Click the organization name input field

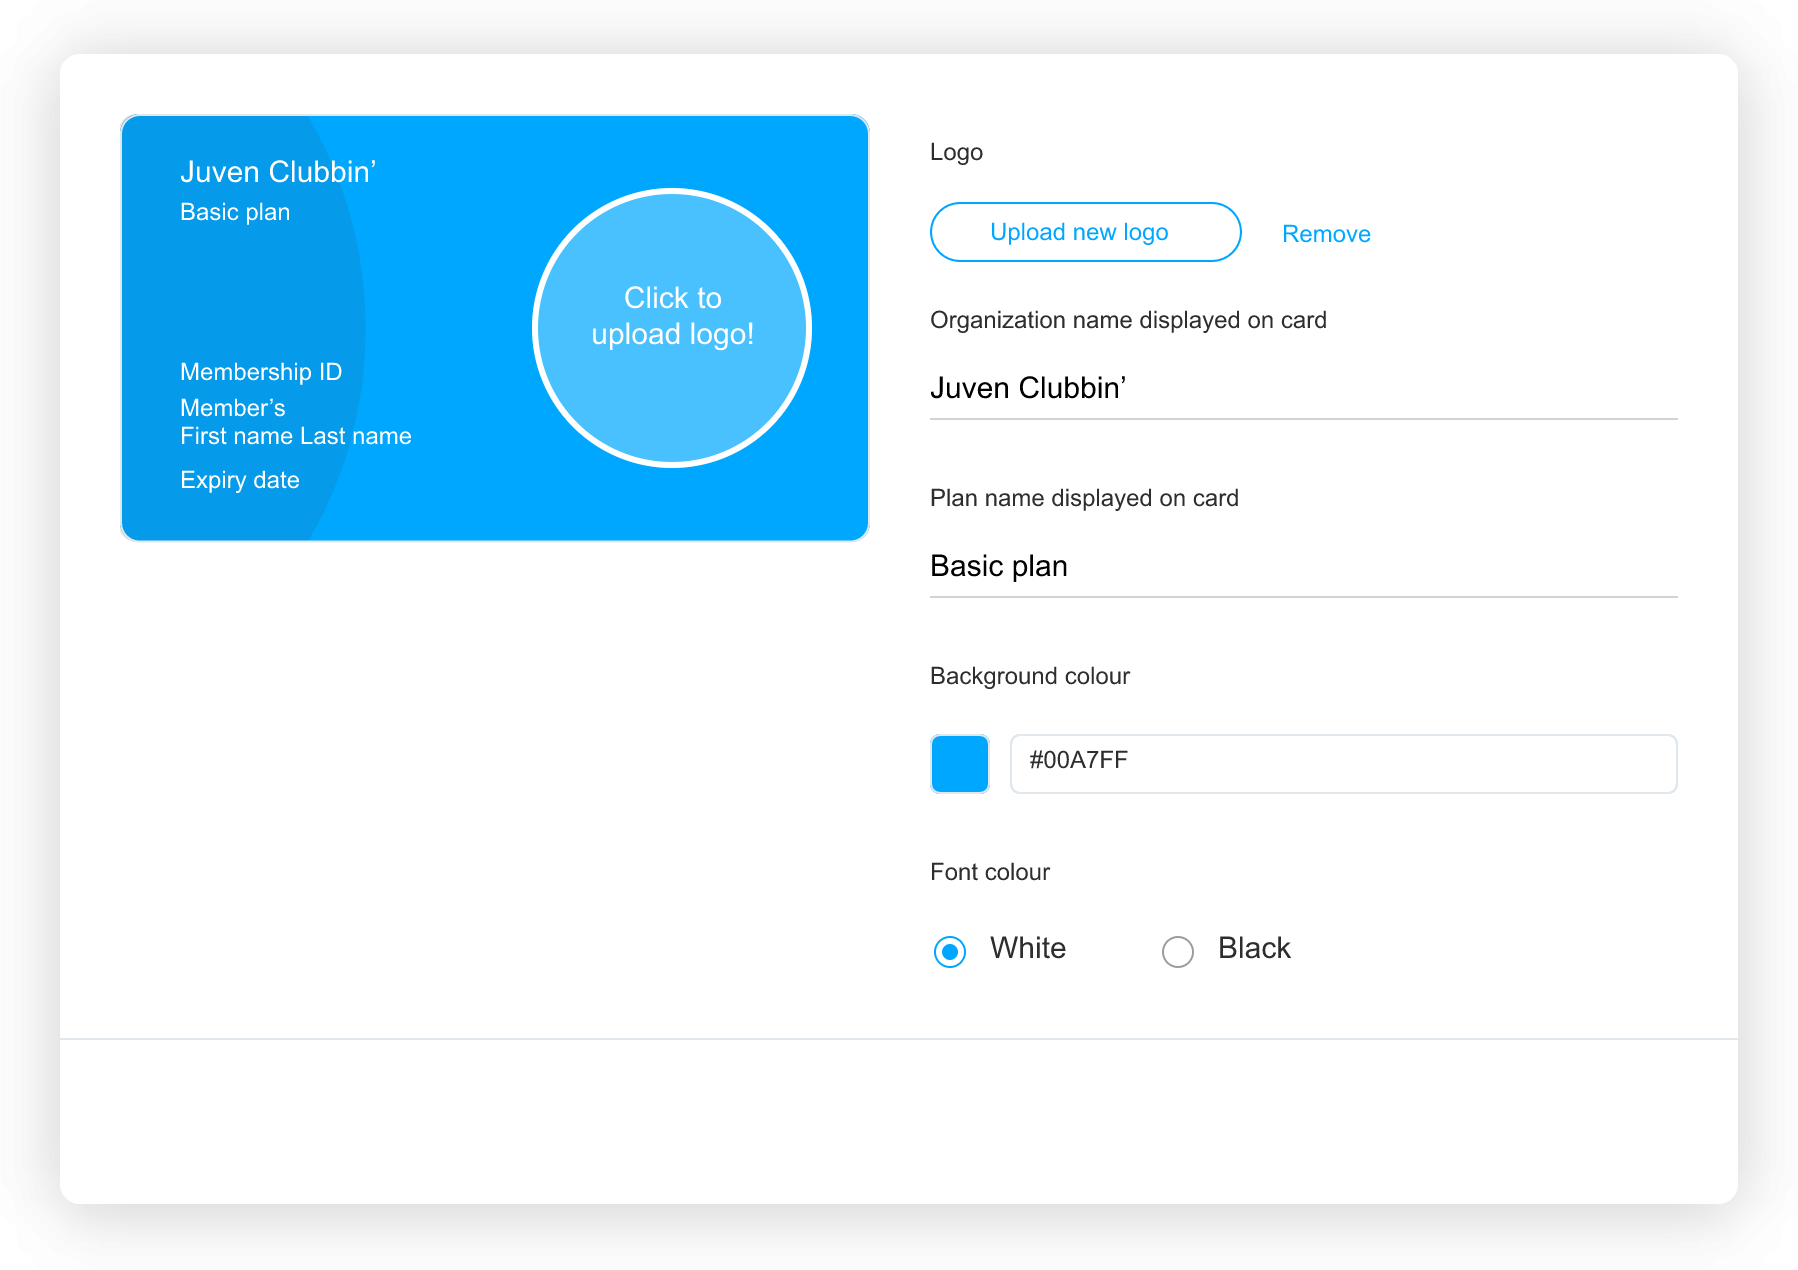(x=1303, y=388)
